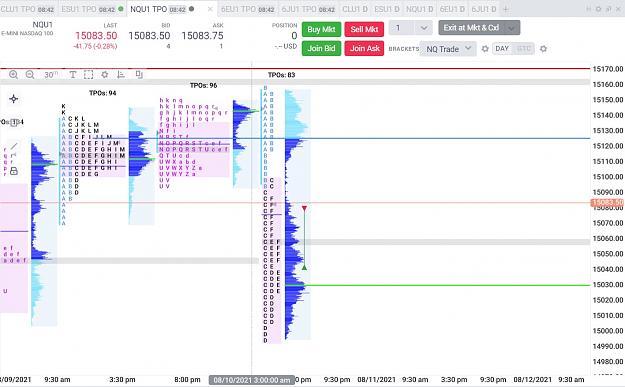Lock drawings with the padlock icon

click(x=14, y=171)
